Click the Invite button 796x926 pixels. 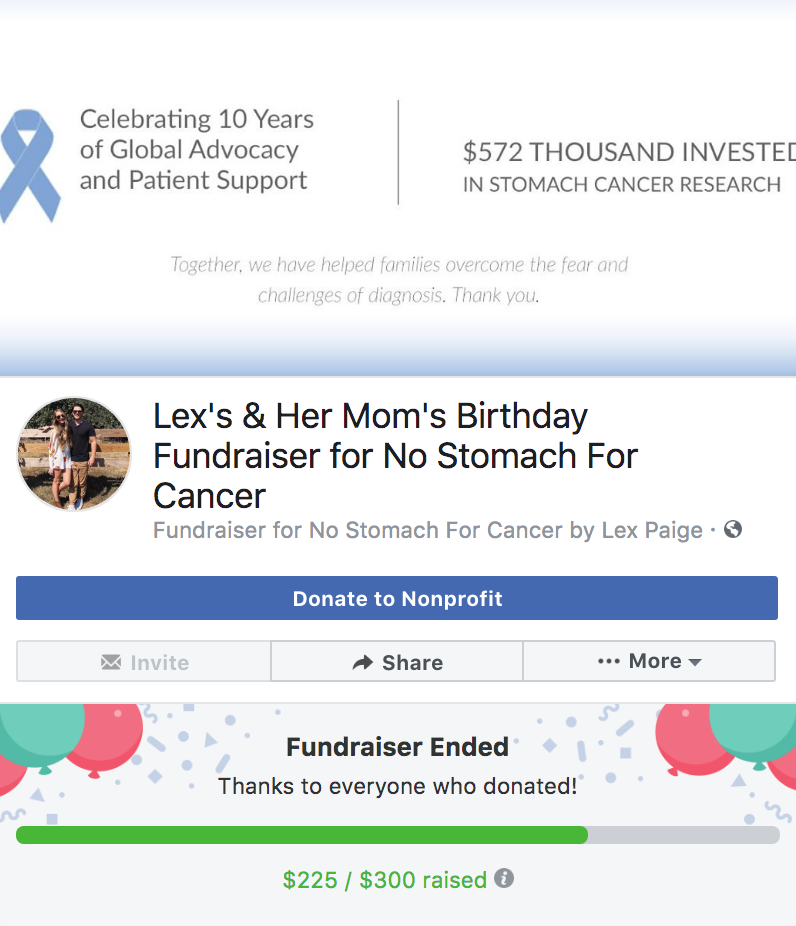pos(143,661)
